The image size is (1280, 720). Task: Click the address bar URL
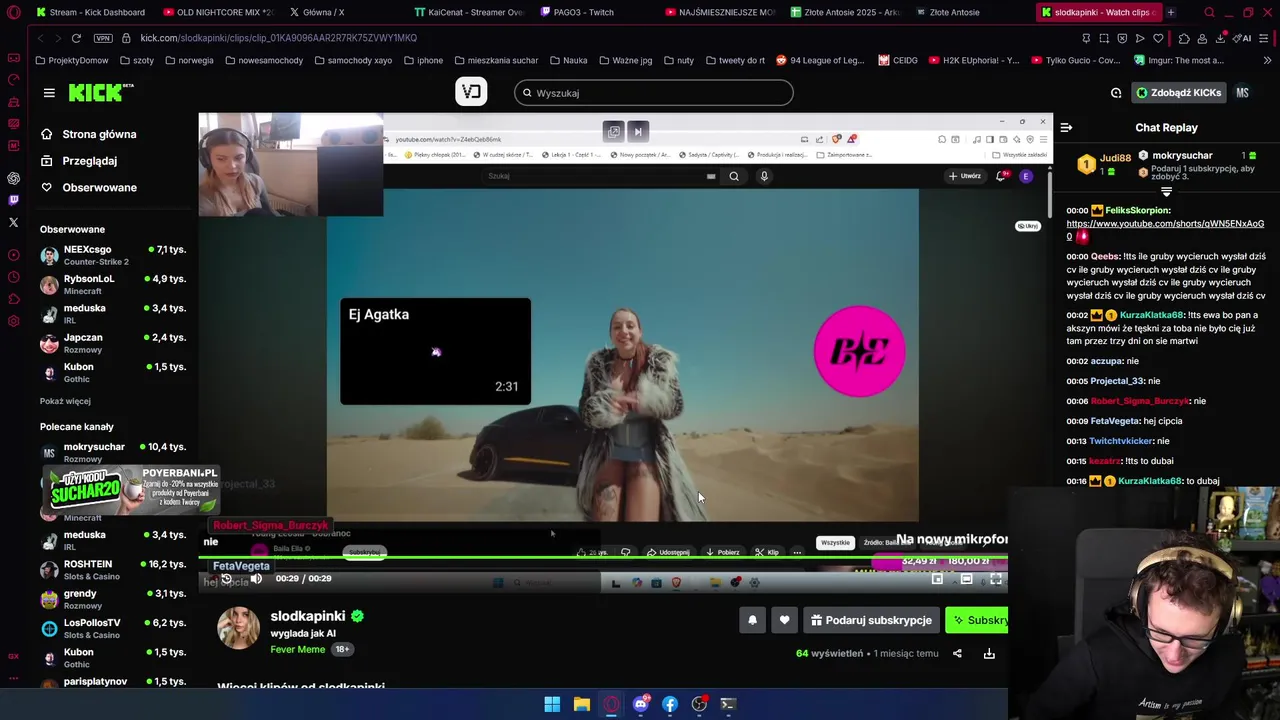pyautogui.click(x=278, y=38)
